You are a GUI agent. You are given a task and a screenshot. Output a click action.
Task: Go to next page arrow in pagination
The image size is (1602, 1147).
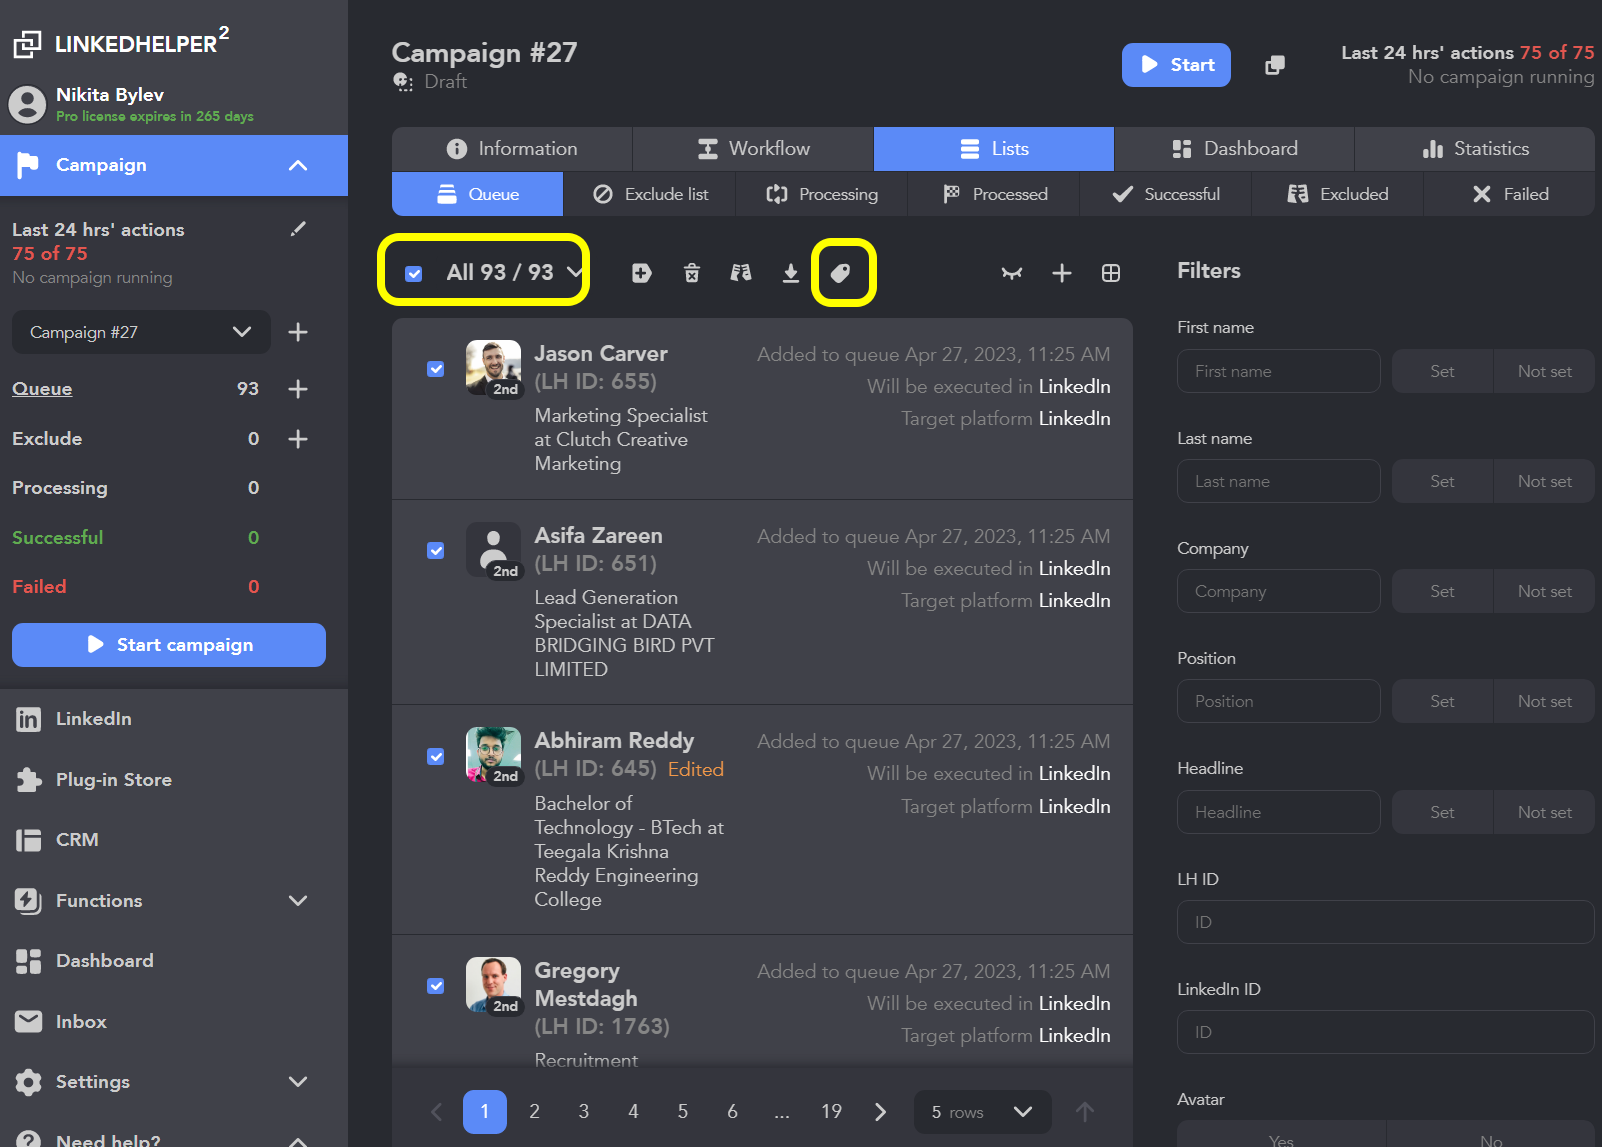880,1112
